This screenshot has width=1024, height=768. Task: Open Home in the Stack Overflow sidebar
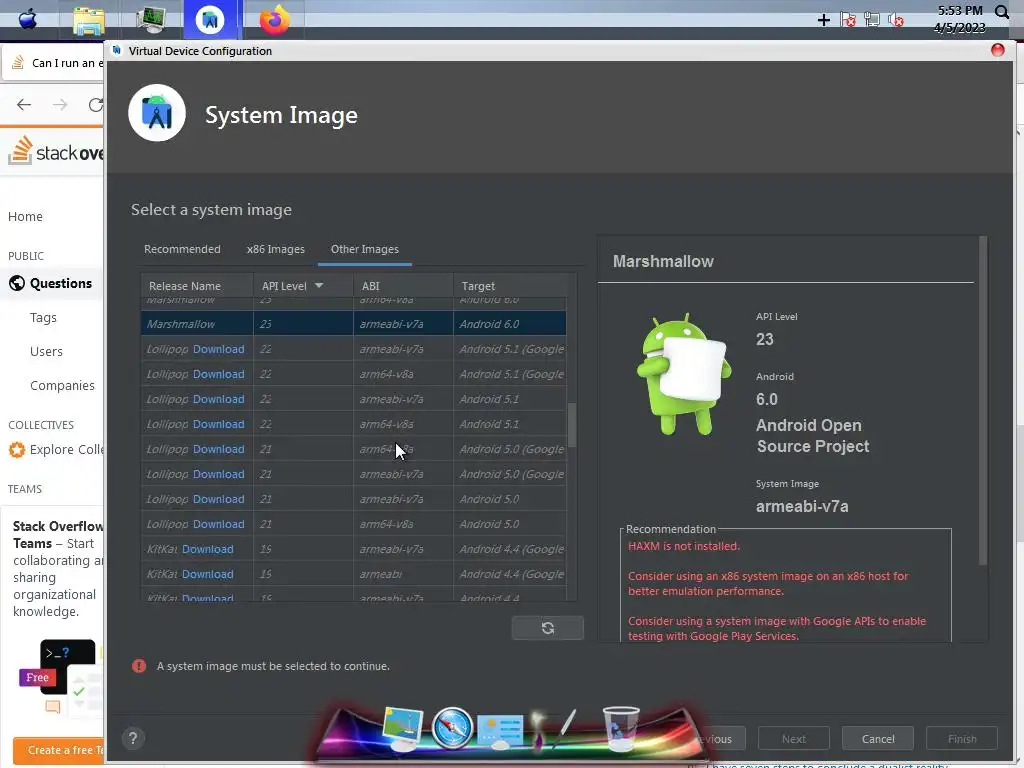pyautogui.click(x=25, y=216)
